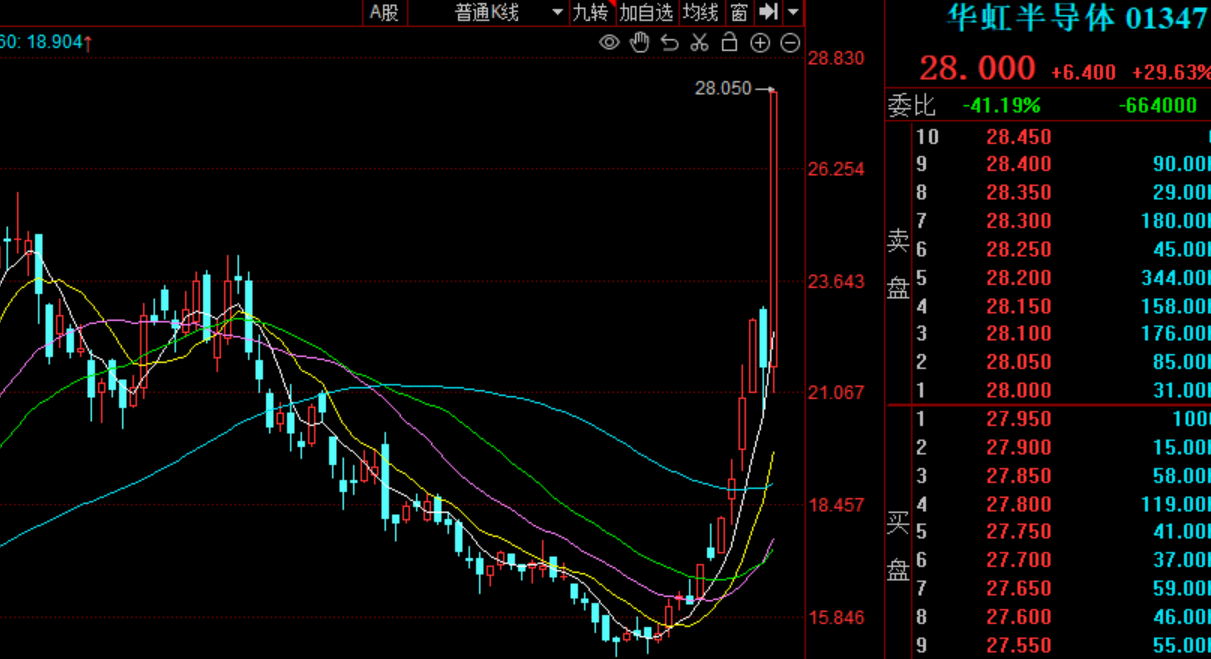Click the current price 28.000 header

pos(977,69)
